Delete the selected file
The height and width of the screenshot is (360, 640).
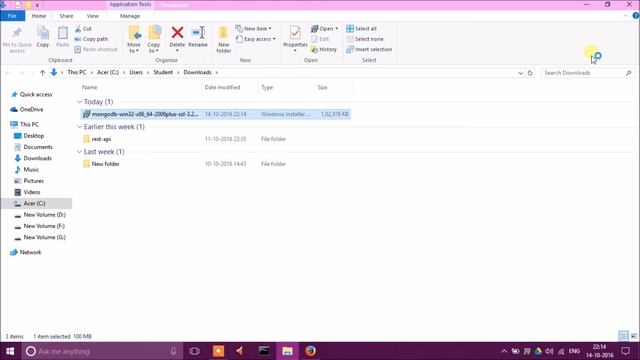pos(177,39)
